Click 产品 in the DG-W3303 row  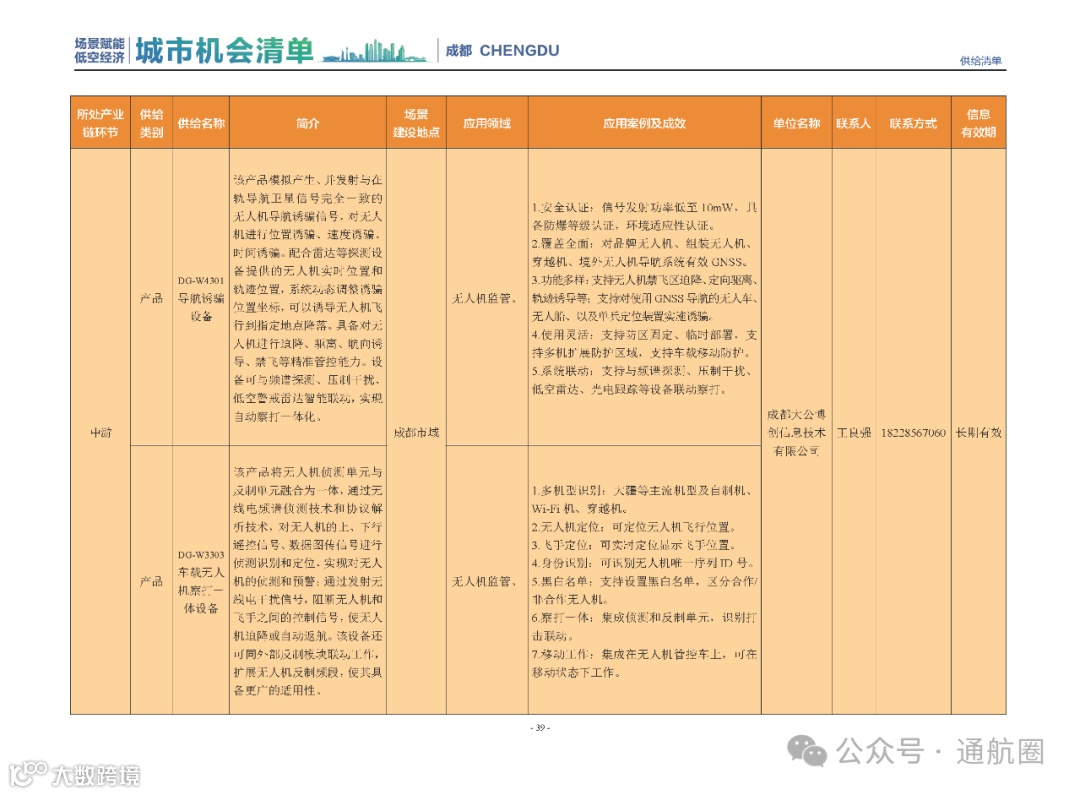(152, 581)
